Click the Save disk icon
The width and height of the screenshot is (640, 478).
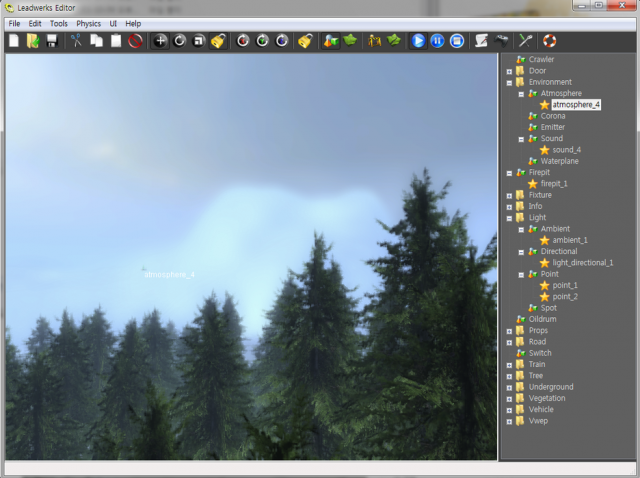52,41
